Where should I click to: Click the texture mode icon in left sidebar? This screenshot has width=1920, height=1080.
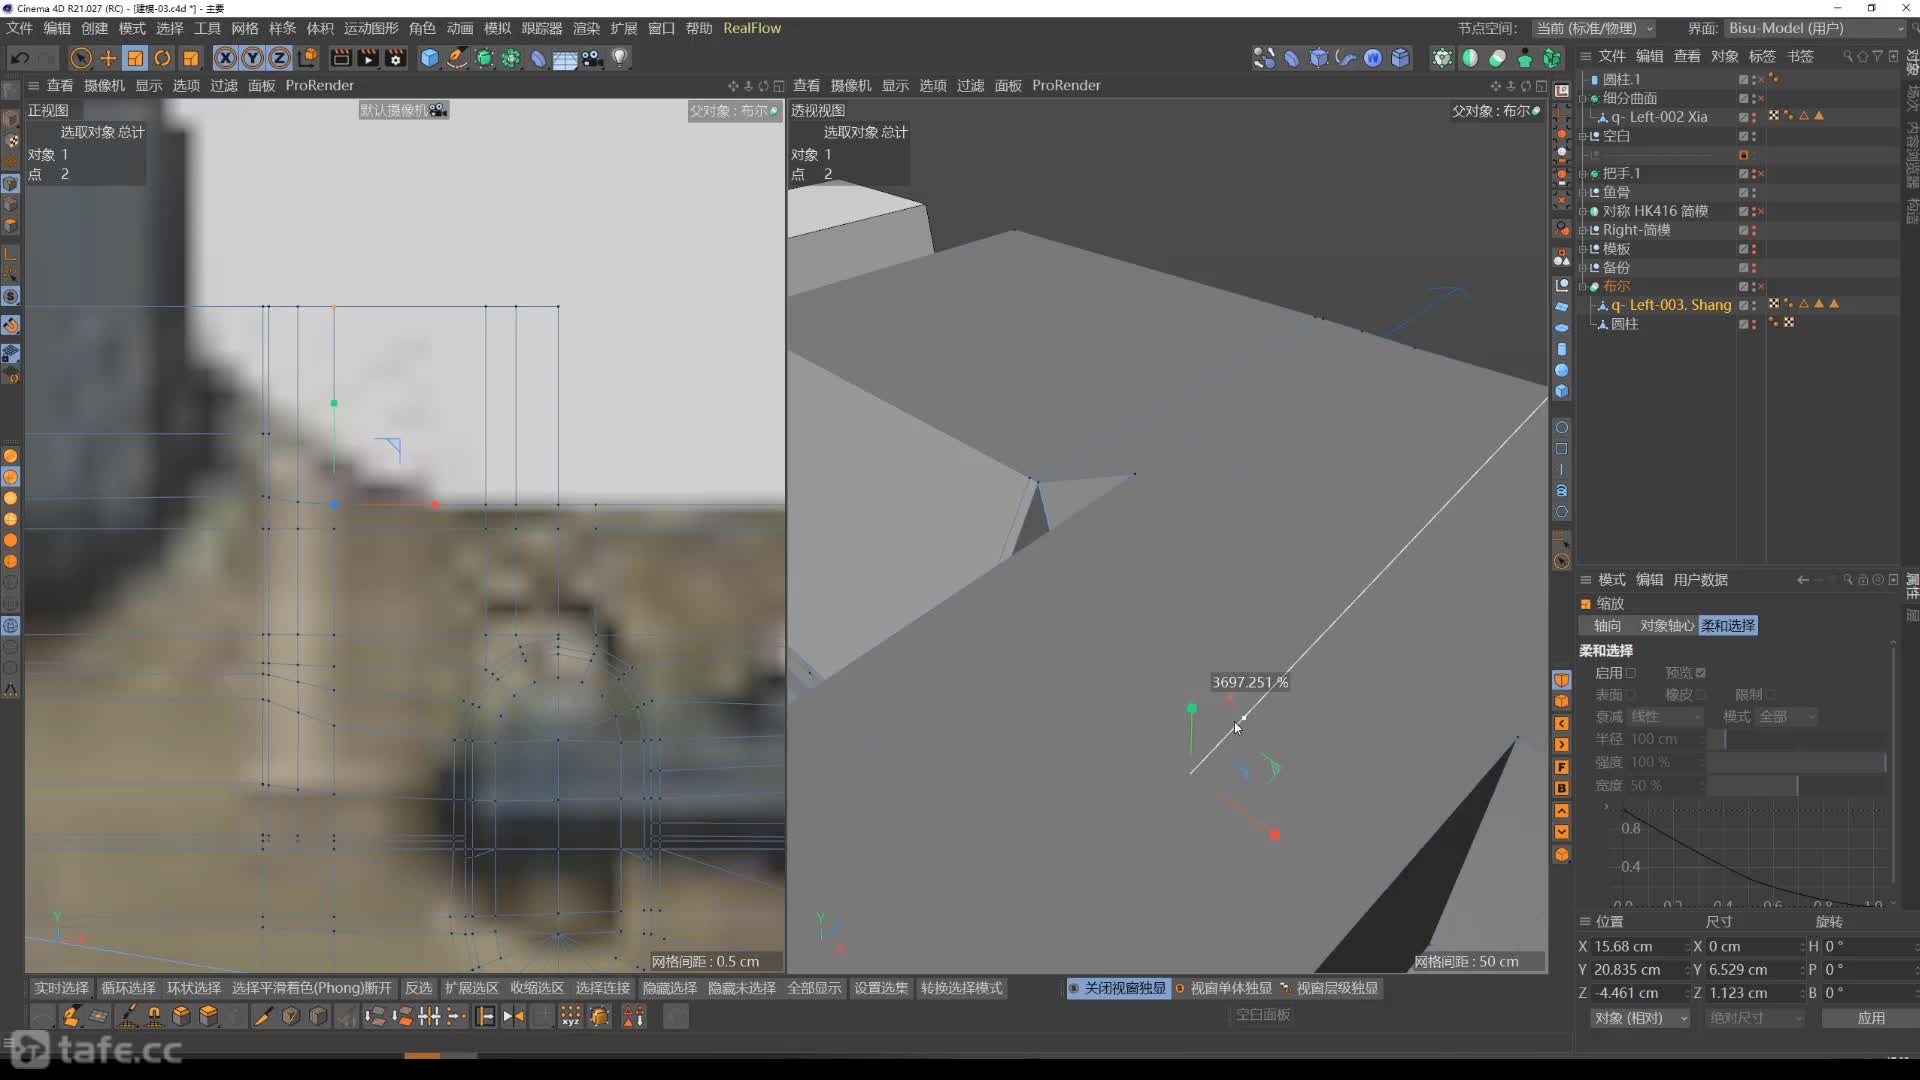(11, 141)
